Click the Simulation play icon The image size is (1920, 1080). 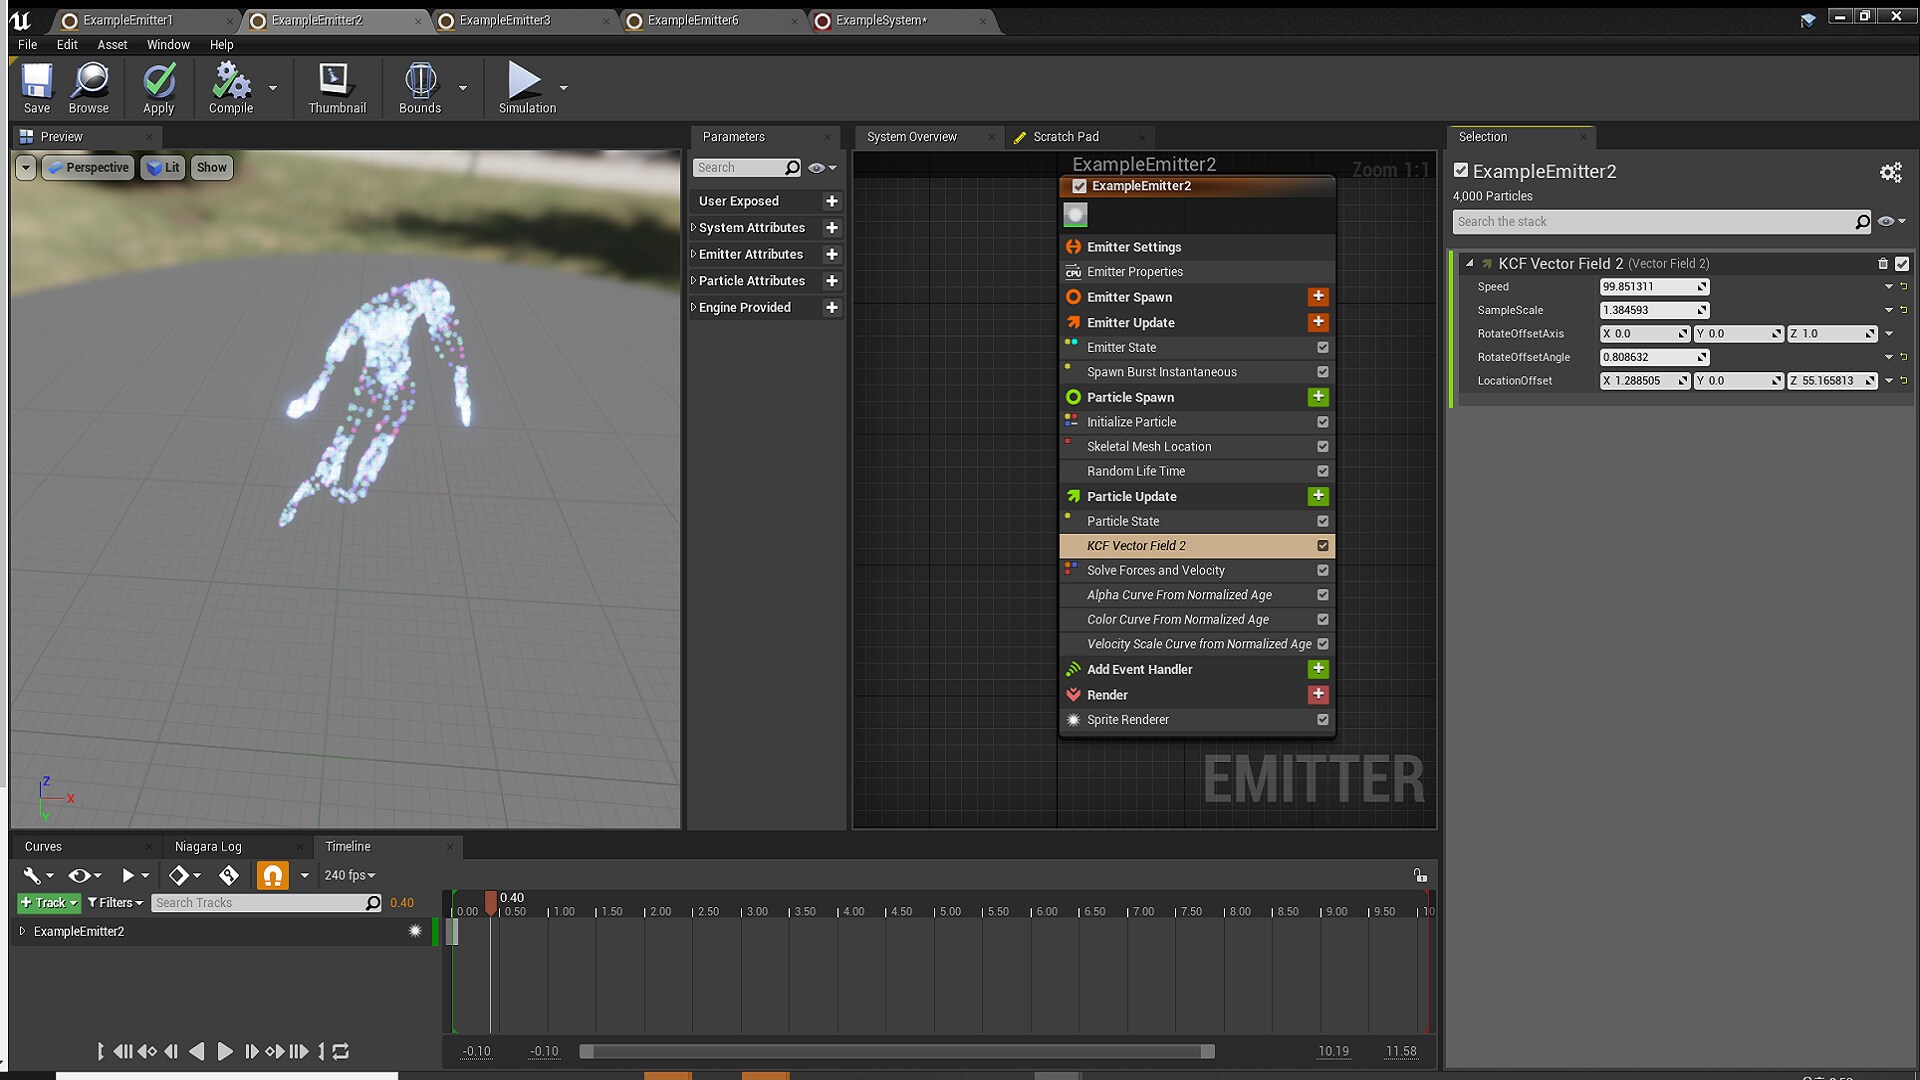(x=523, y=82)
